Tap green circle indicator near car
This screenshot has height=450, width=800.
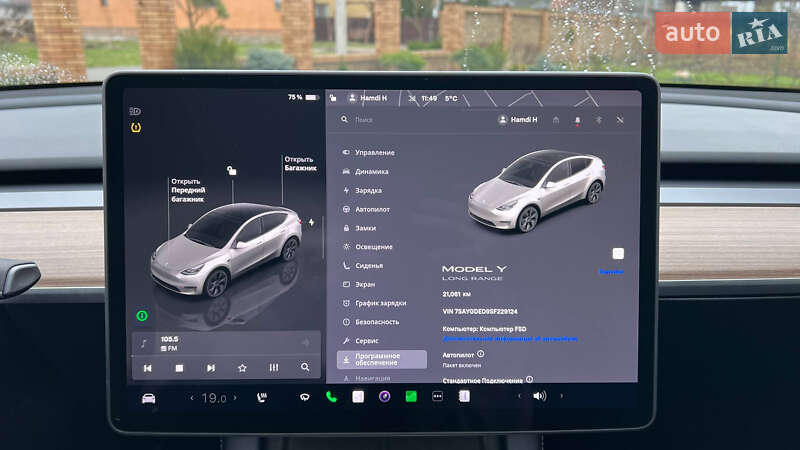tap(142, 316)
